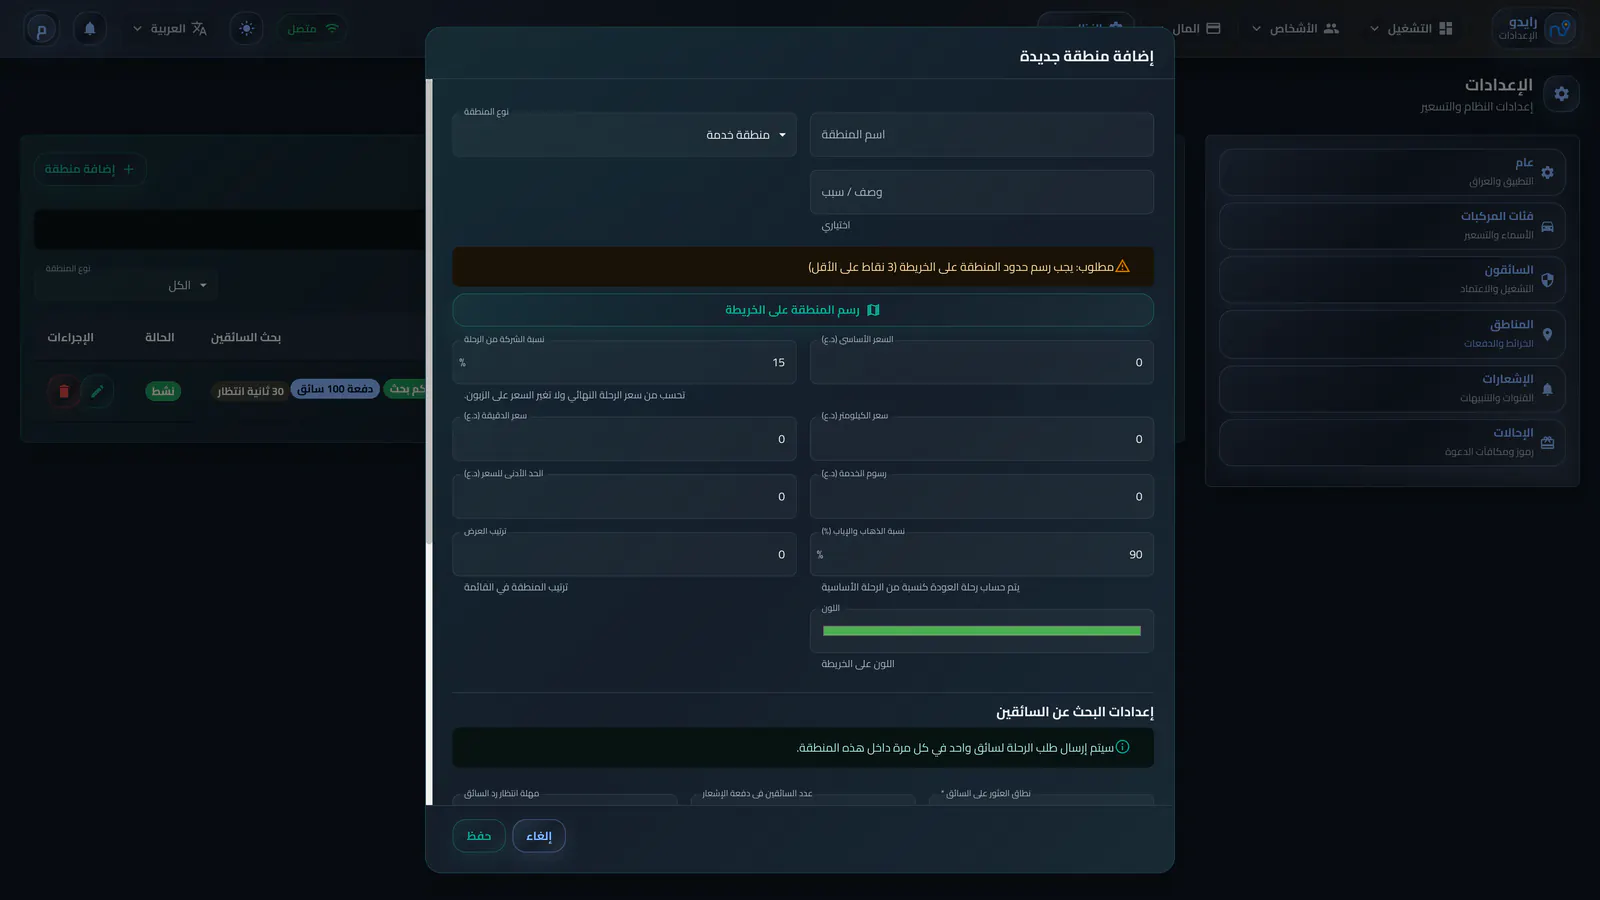The height and width of the screenshot is (900, 1600).
Task: Select the الإشعارات settings tab
Action: click(x=1392, y=388)
